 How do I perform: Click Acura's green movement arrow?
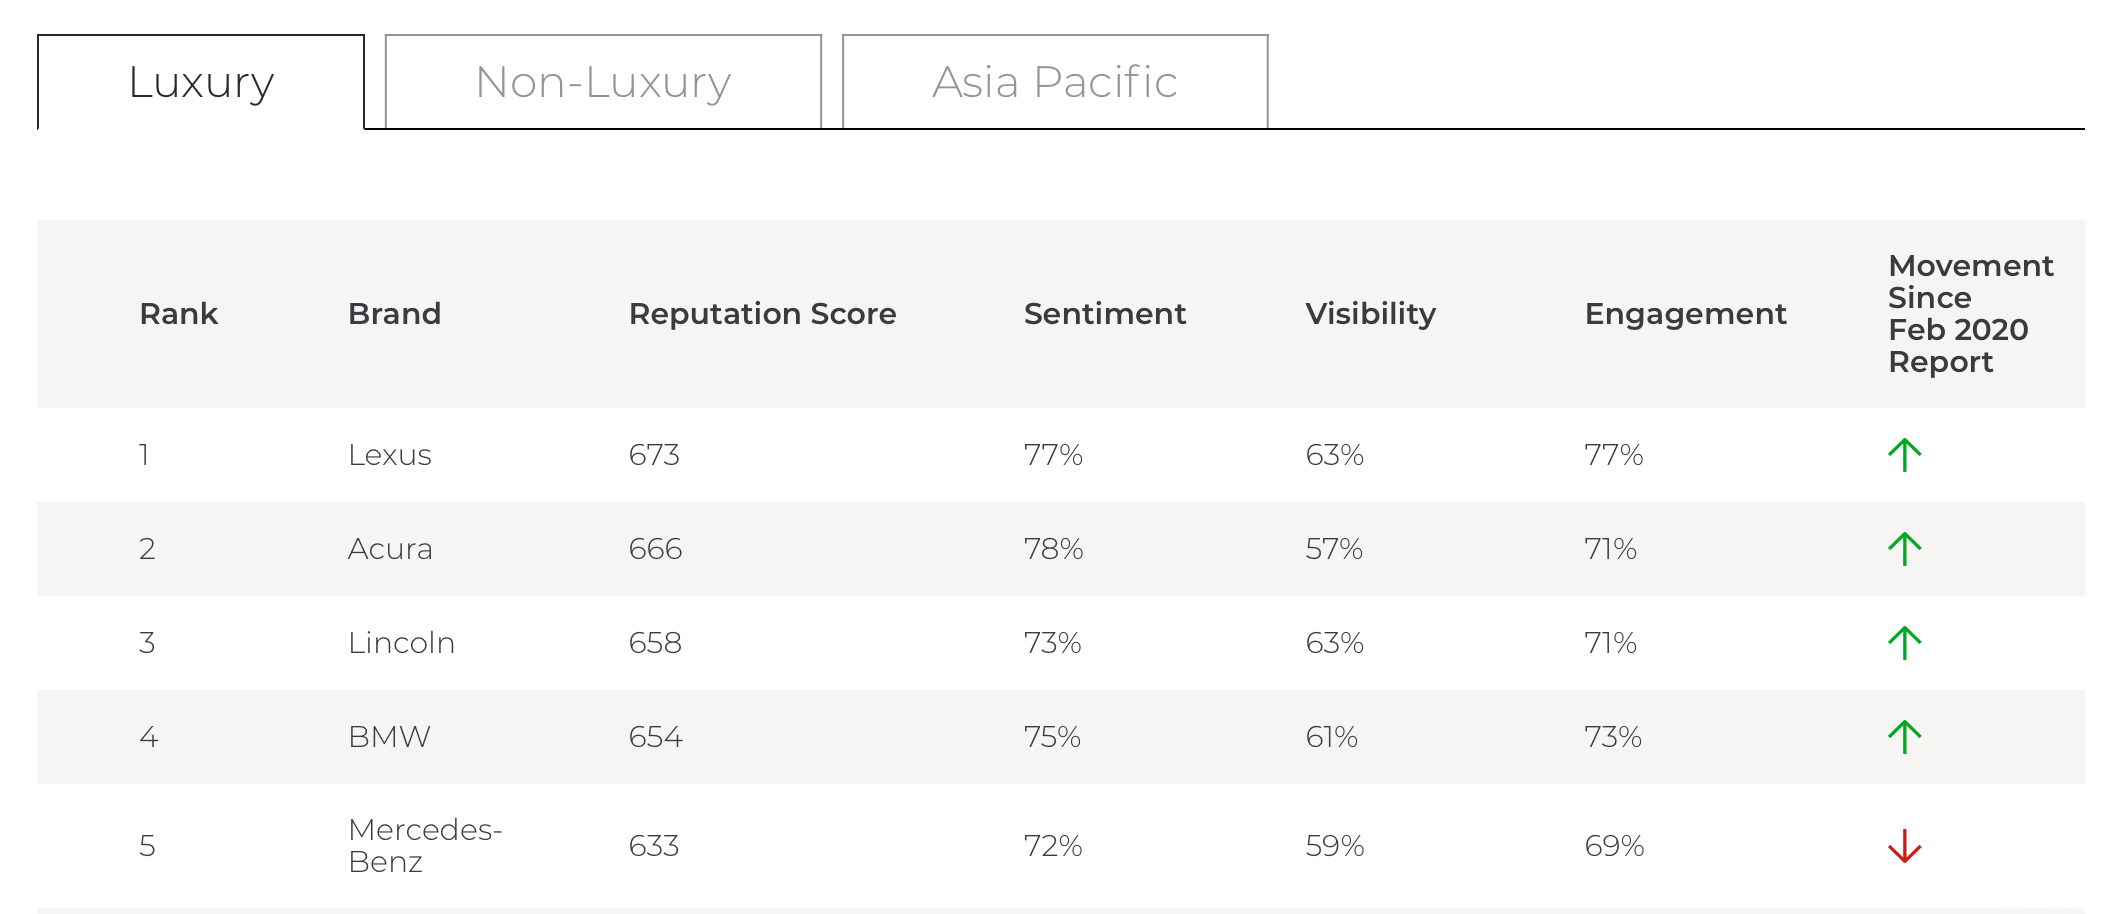coord(1904,549)
